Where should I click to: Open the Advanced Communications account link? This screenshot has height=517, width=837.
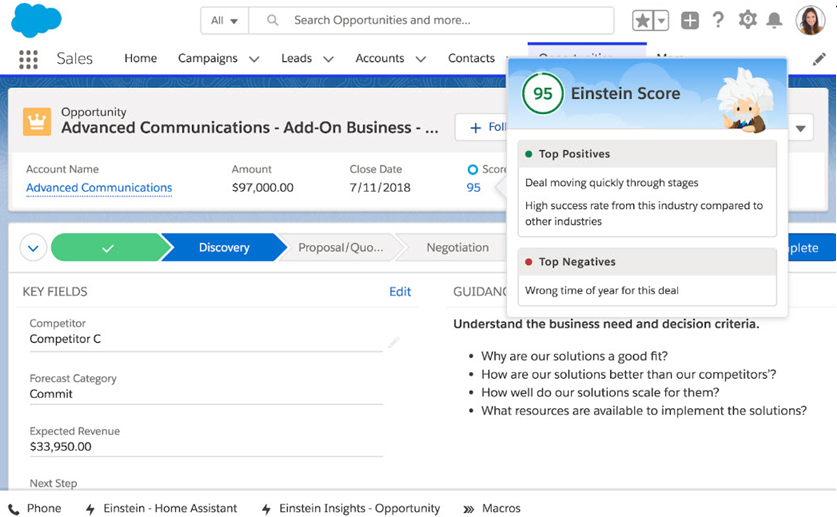99,188
